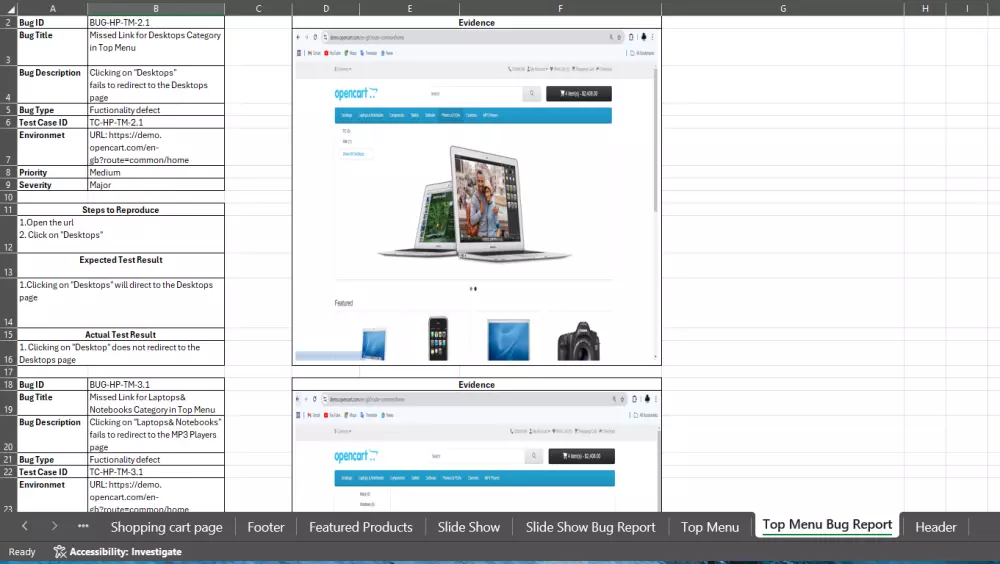
Task: Select 'Clicking on Laptops& Notebooks' description cell
Action: tap(156, 434)
